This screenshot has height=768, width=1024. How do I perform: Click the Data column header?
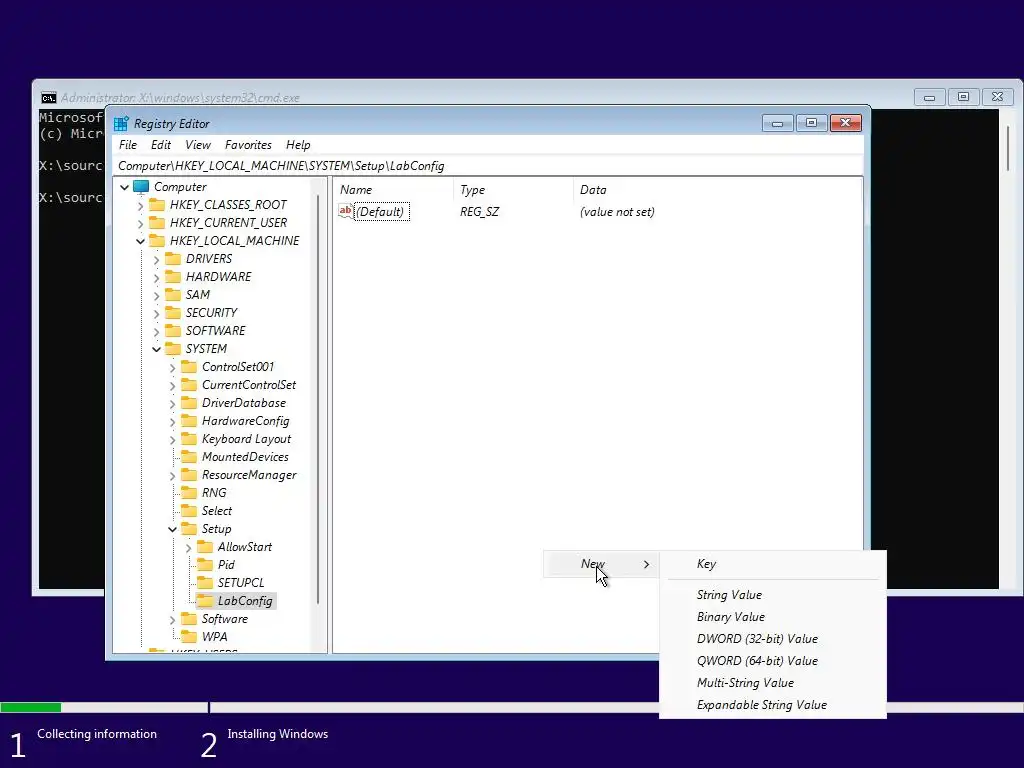[717, 190]
